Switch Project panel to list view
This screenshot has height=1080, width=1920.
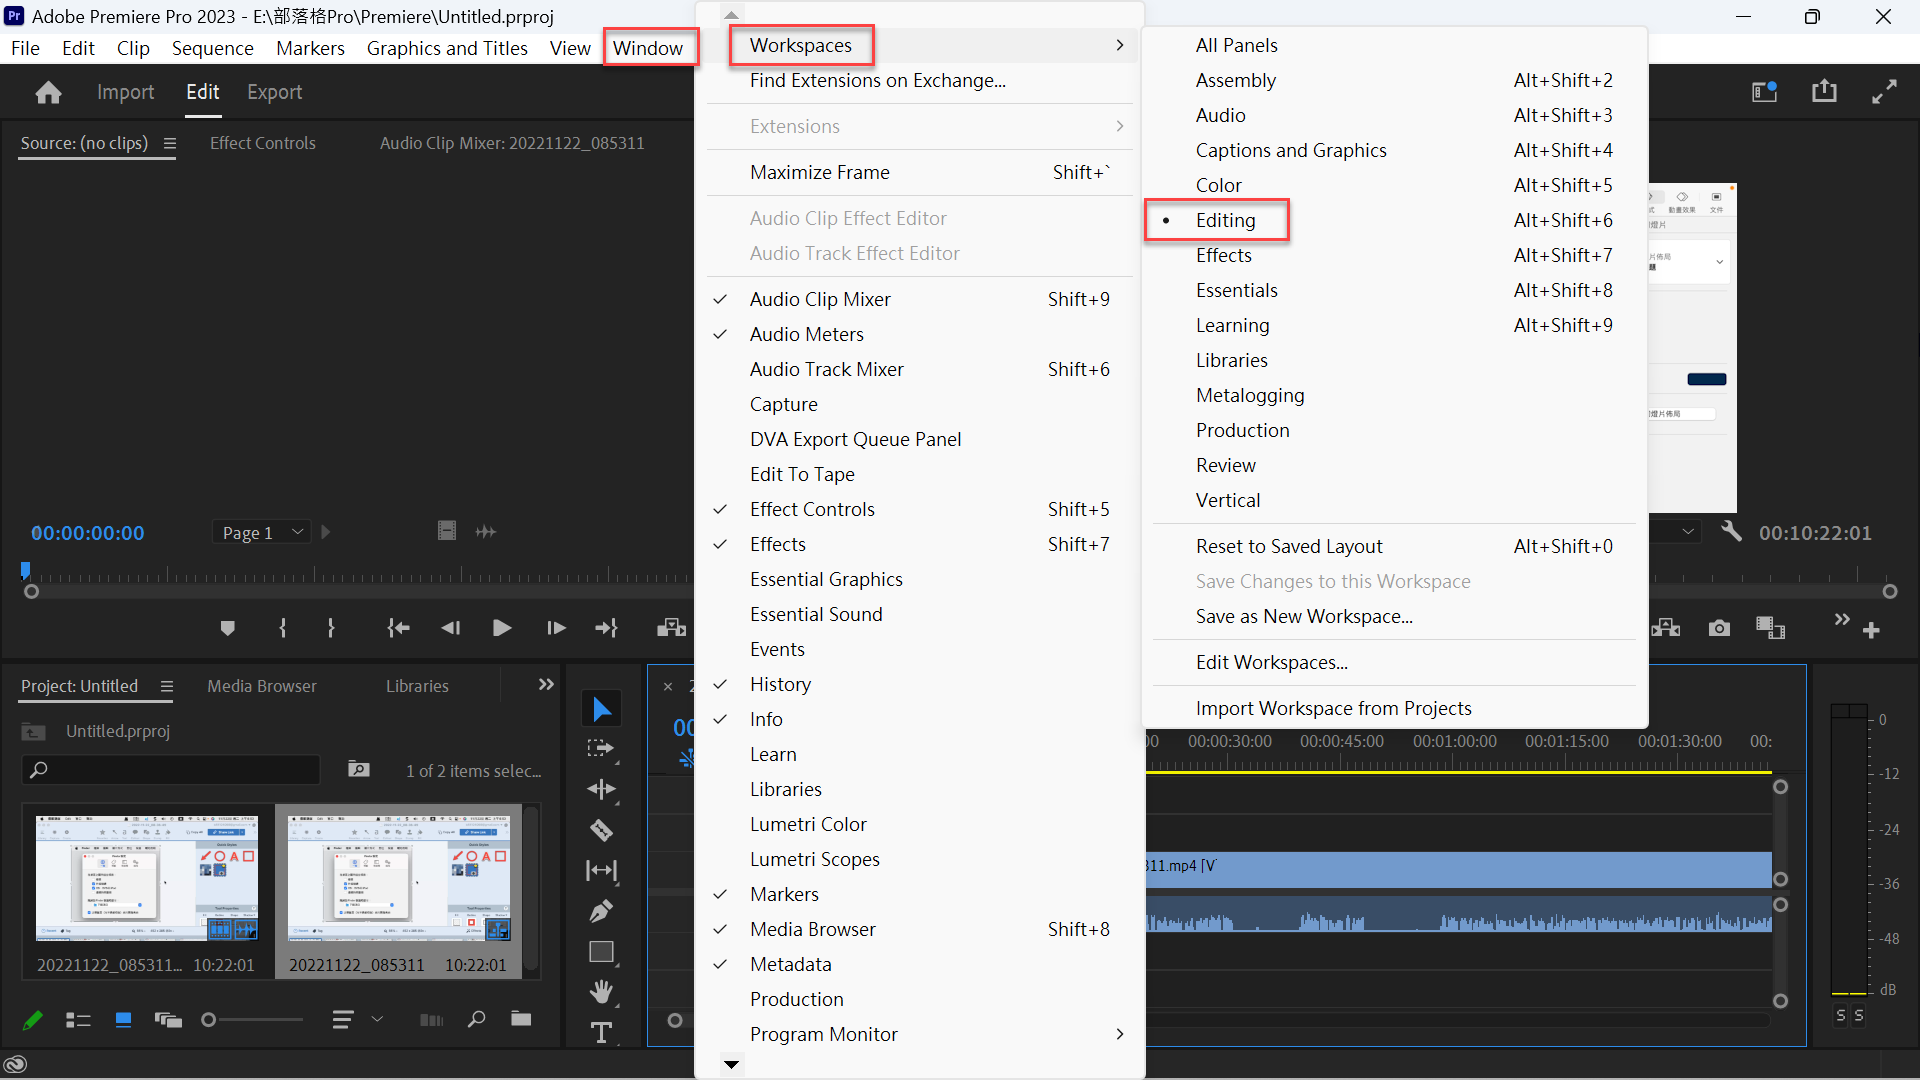point(78,1020)
